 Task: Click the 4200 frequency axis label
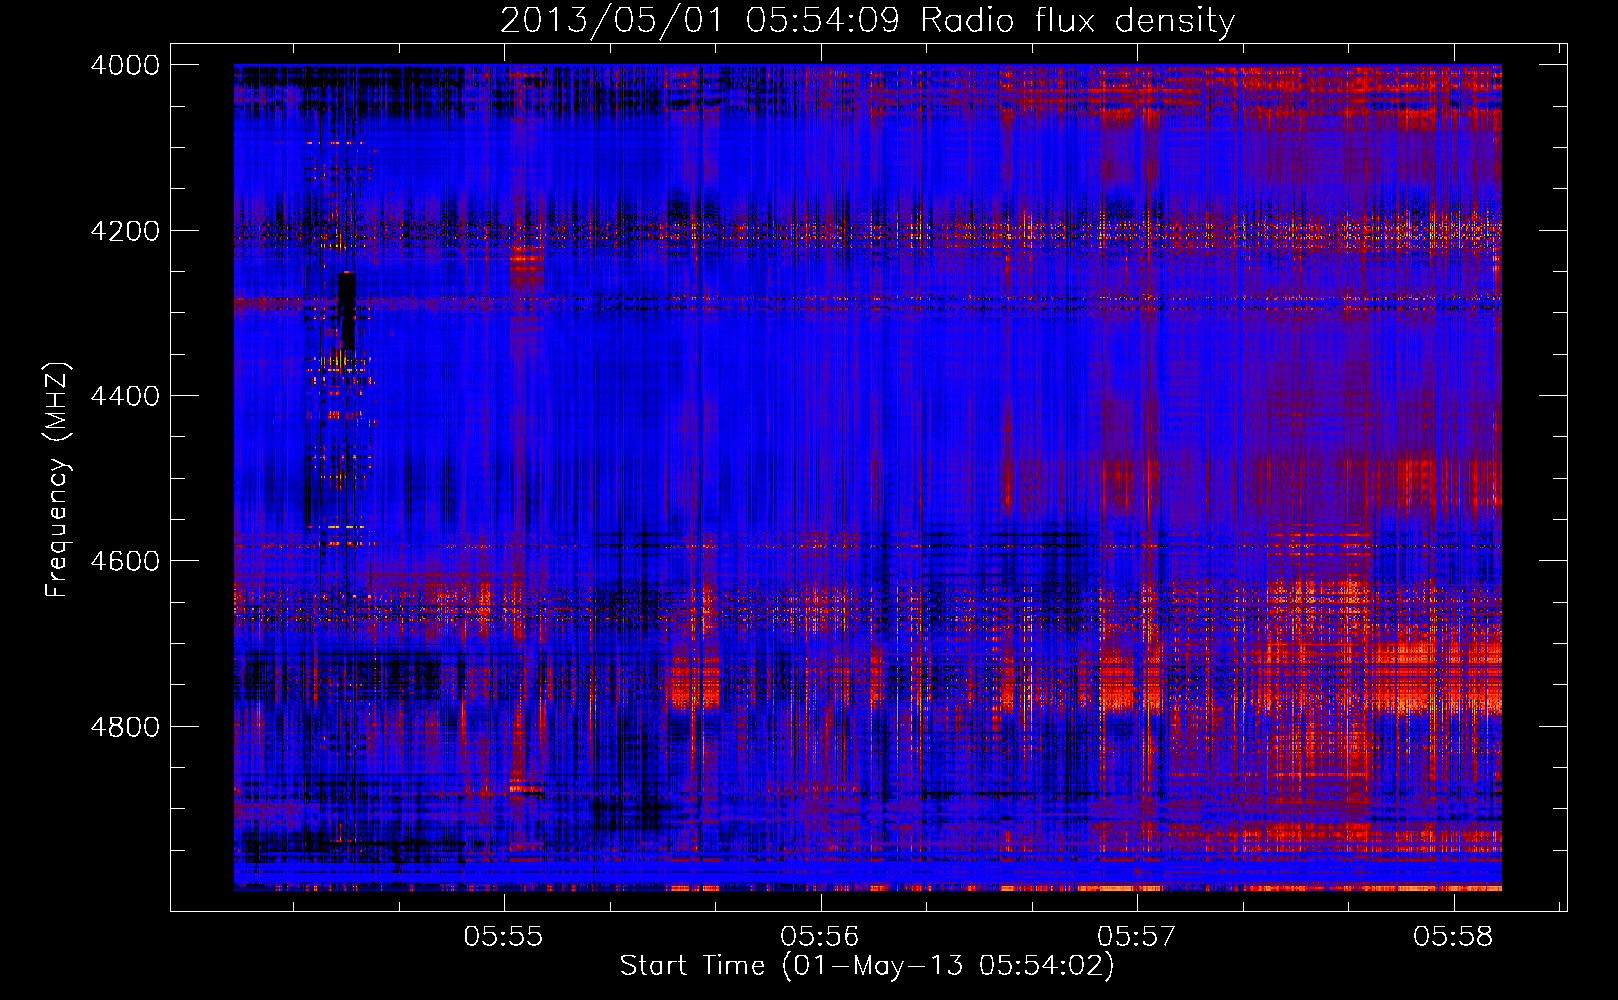pyautogui.click(x=125, y=231)
